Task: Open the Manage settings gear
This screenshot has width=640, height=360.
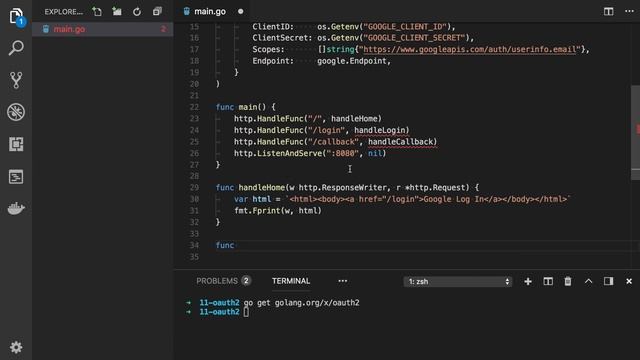Action: point(16,347)
